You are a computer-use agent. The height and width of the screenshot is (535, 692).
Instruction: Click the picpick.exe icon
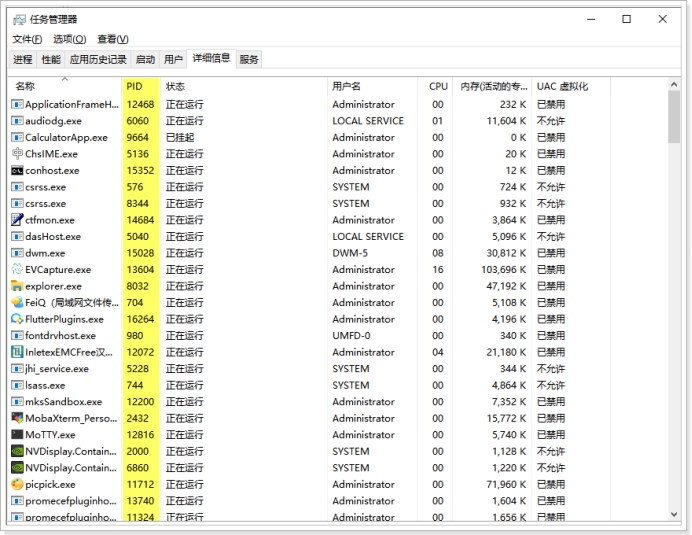pos(17,484)
